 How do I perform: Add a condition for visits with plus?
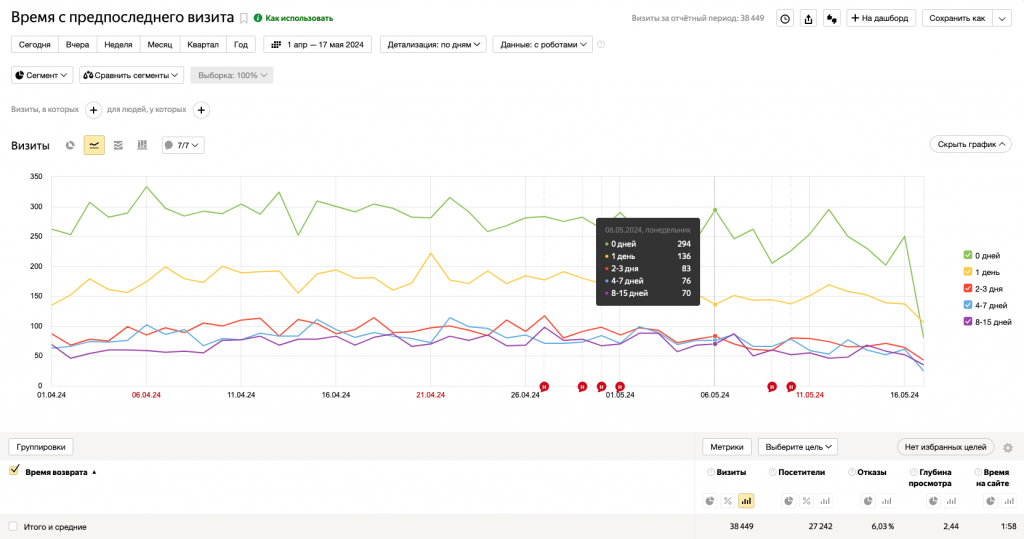(x=93, y=110)
